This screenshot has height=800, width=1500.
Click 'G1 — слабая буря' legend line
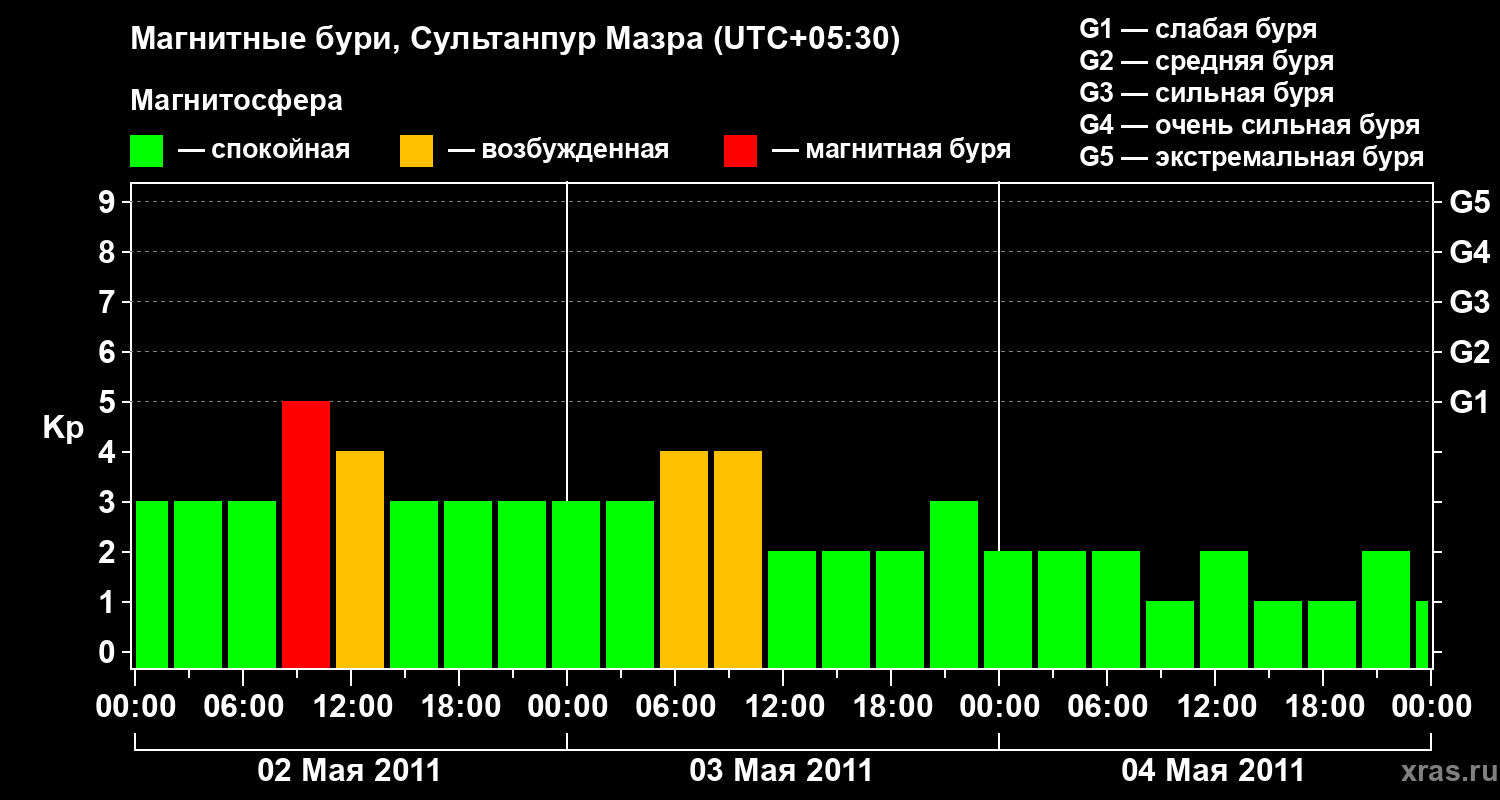(x=1198, y=29)
